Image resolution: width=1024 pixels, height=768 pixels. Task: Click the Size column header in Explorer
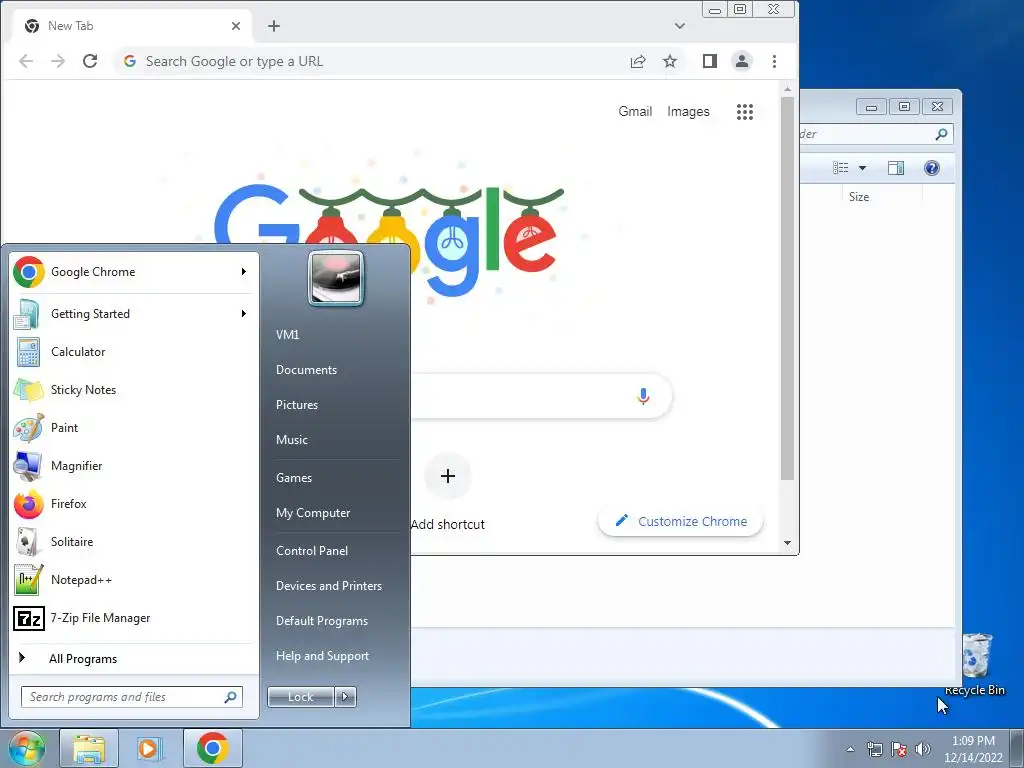(859, 197)
